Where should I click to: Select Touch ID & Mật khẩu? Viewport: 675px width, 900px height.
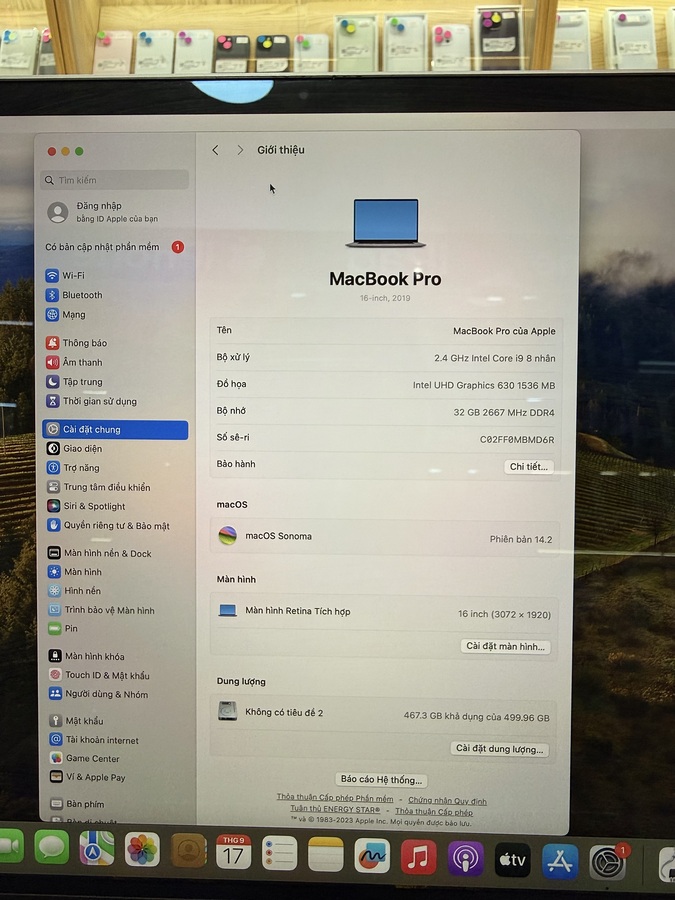[99, 675]
